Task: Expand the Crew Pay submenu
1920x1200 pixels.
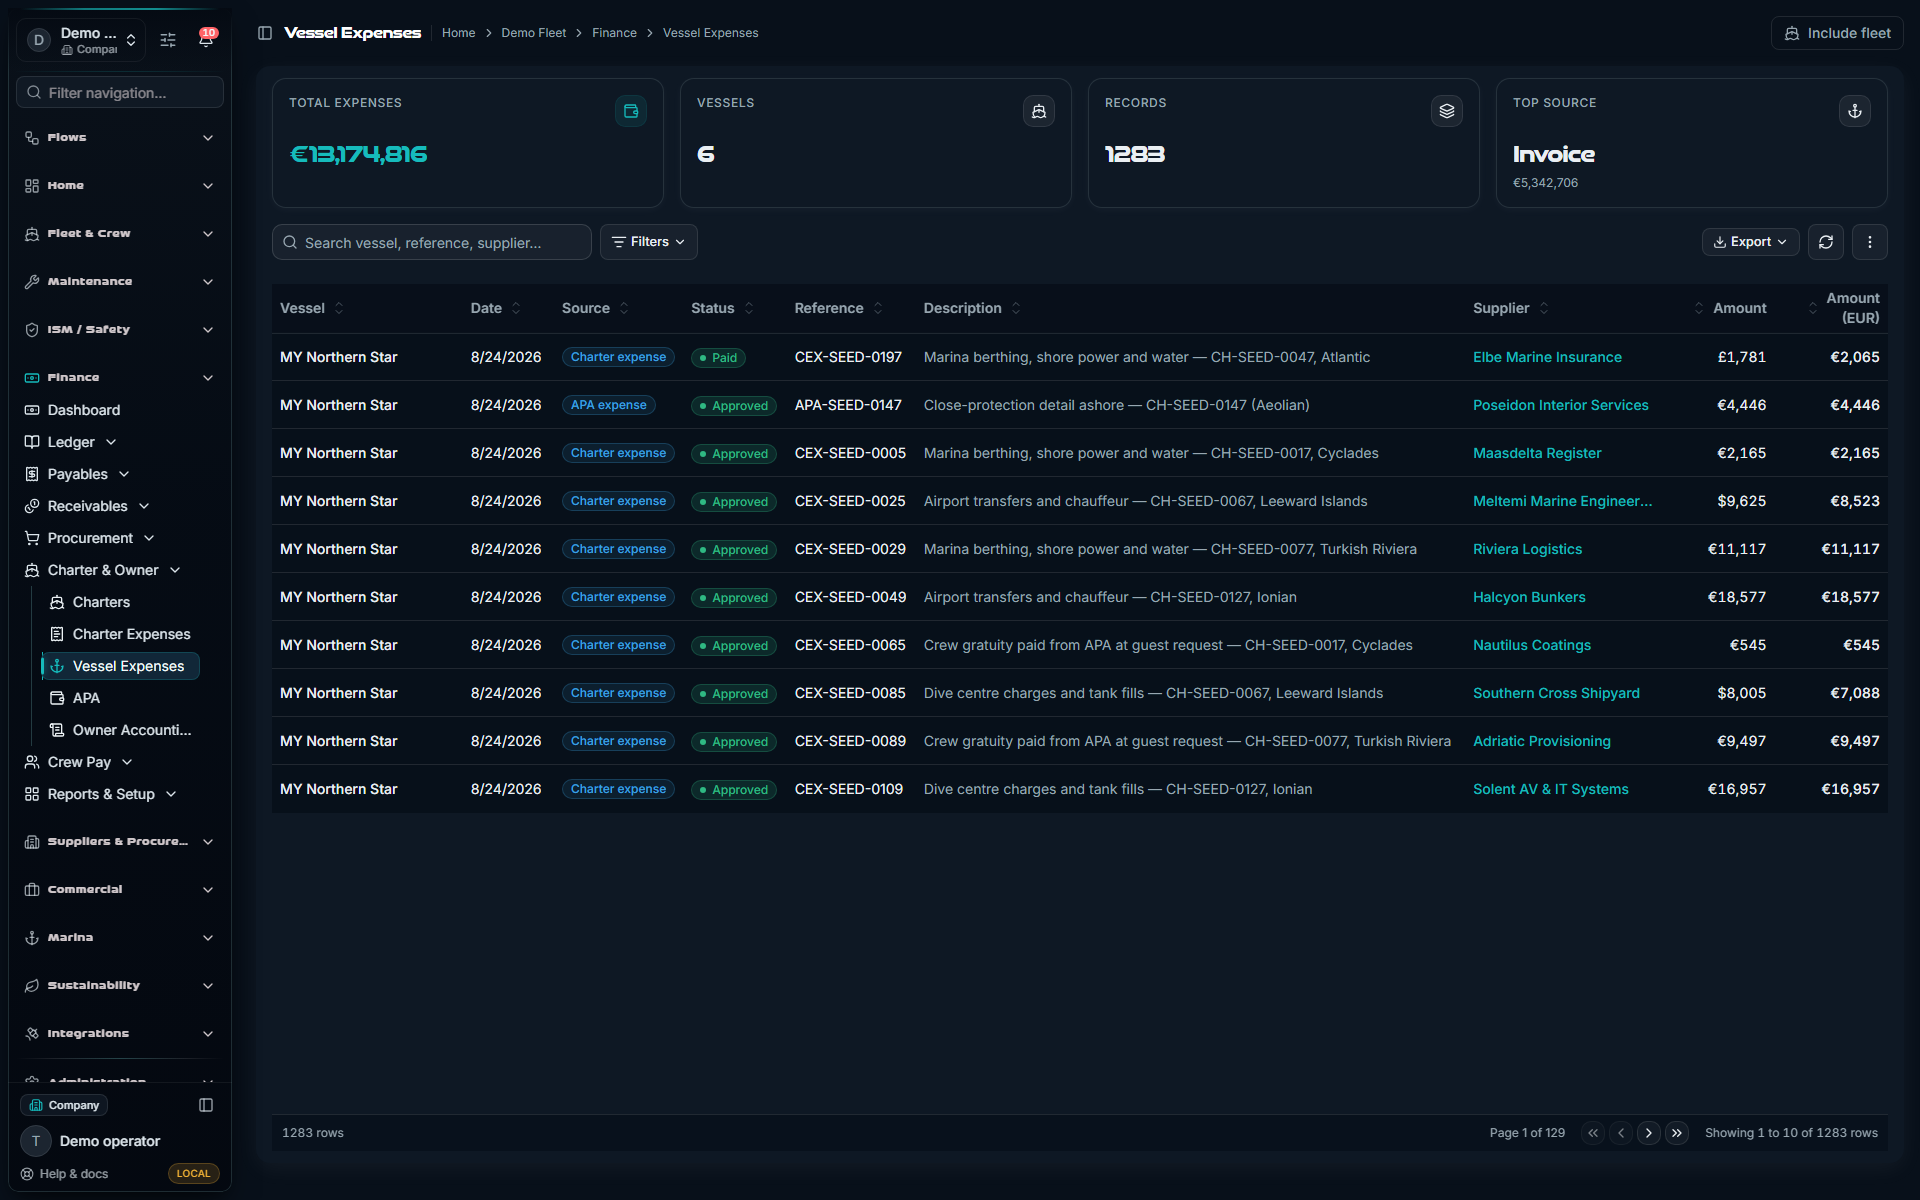Action: point(79,762)
